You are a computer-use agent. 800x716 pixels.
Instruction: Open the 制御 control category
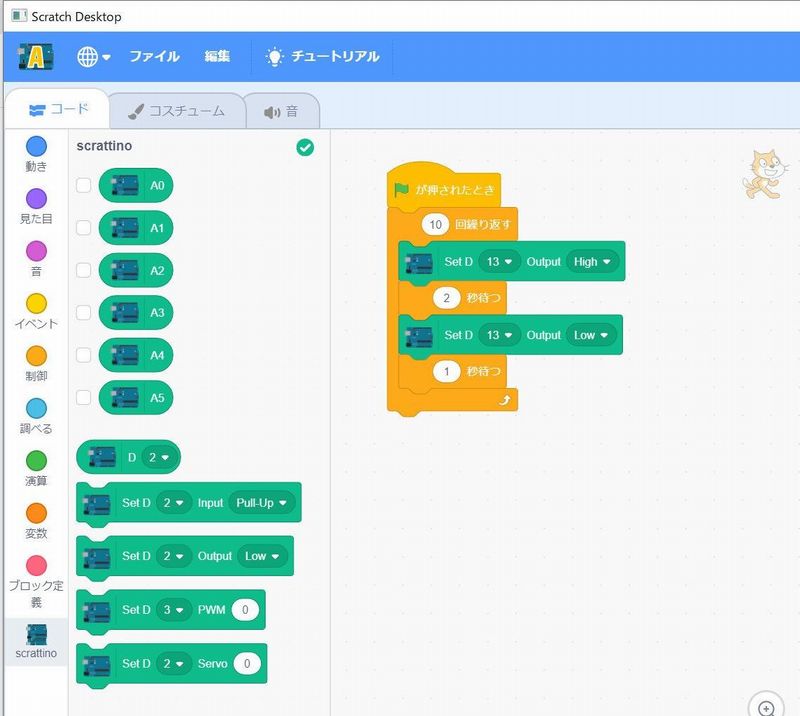36,357
